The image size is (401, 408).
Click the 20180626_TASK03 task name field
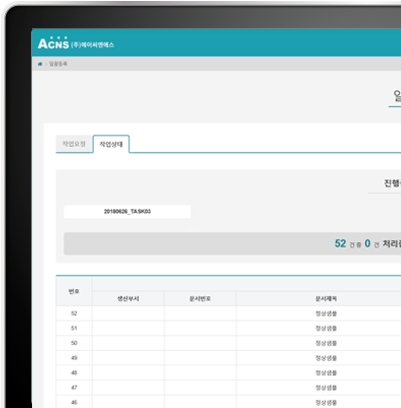(x=127, y=211)
